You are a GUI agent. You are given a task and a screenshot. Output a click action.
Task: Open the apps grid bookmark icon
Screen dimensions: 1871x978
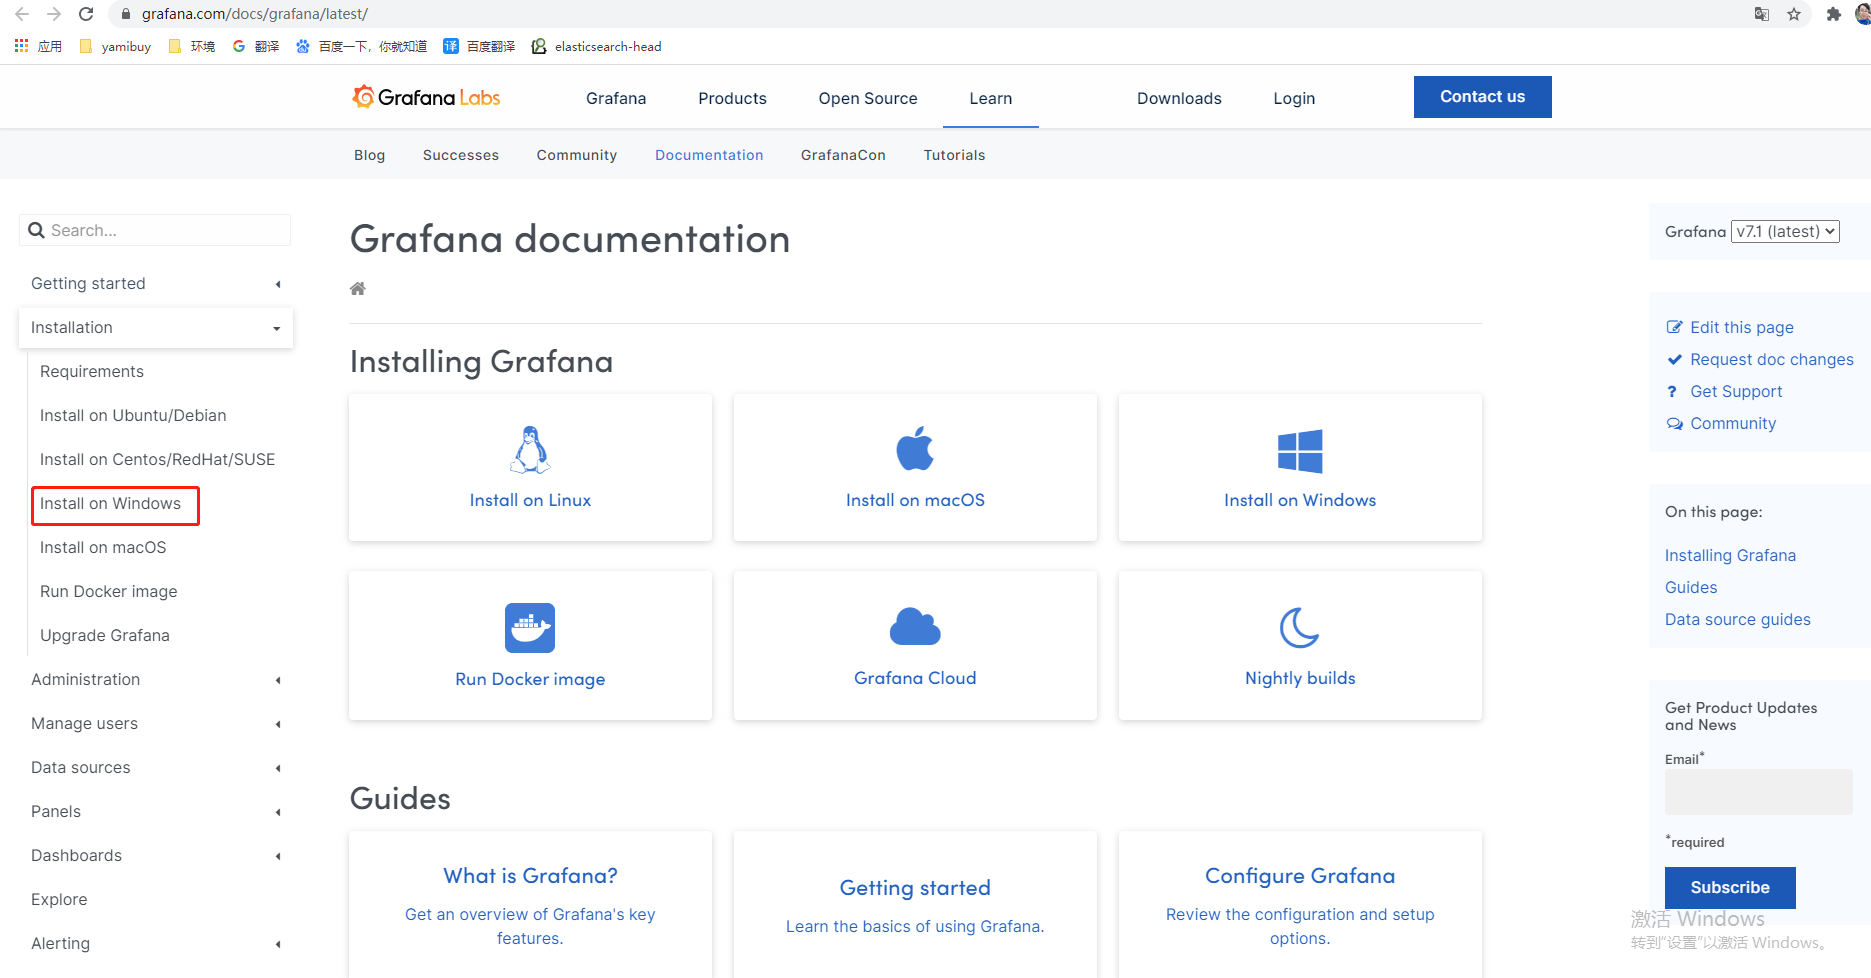click(x=21, y=46)
